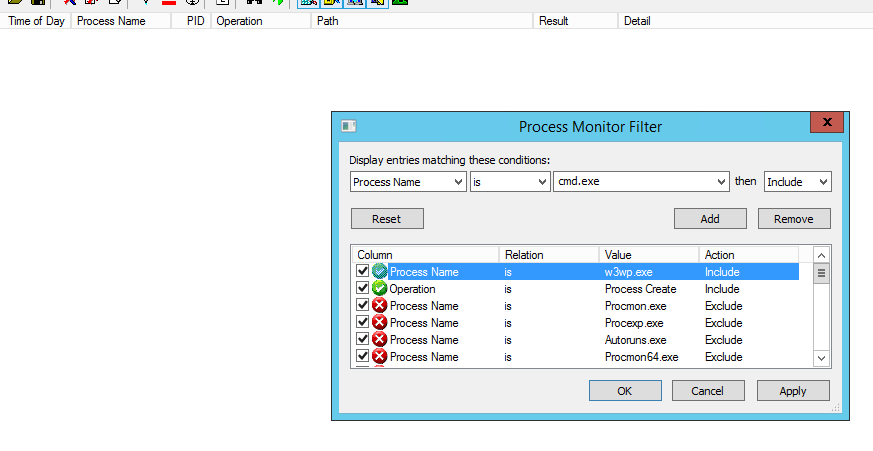Toggle Show Registry Activity in the toolbar
The image size is (873, 451).
click(x=307, y=3)
